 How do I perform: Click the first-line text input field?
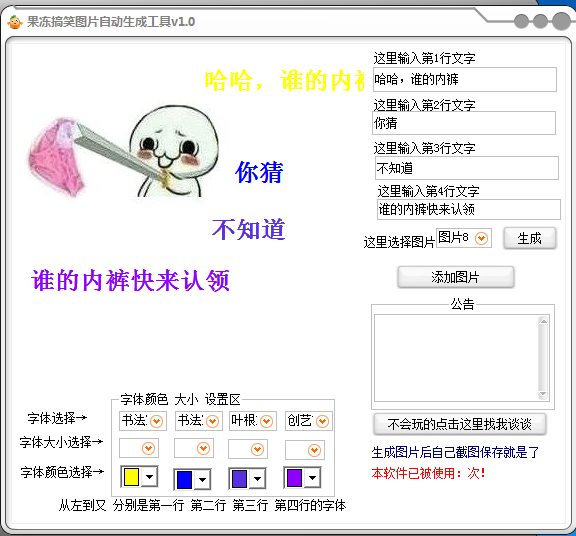point(465,79)
